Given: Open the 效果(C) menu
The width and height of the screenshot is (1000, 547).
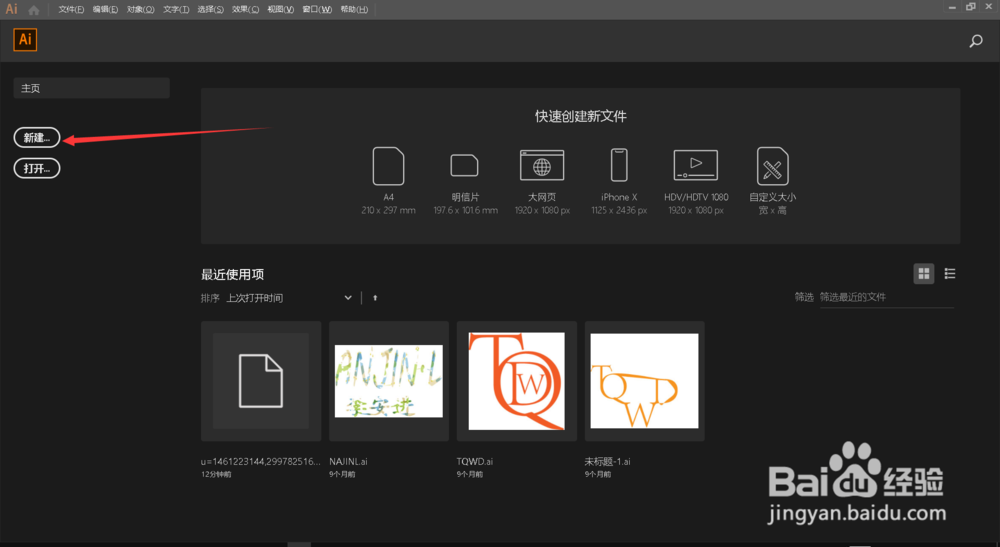Looking at the screenshot, I should 246,10.
